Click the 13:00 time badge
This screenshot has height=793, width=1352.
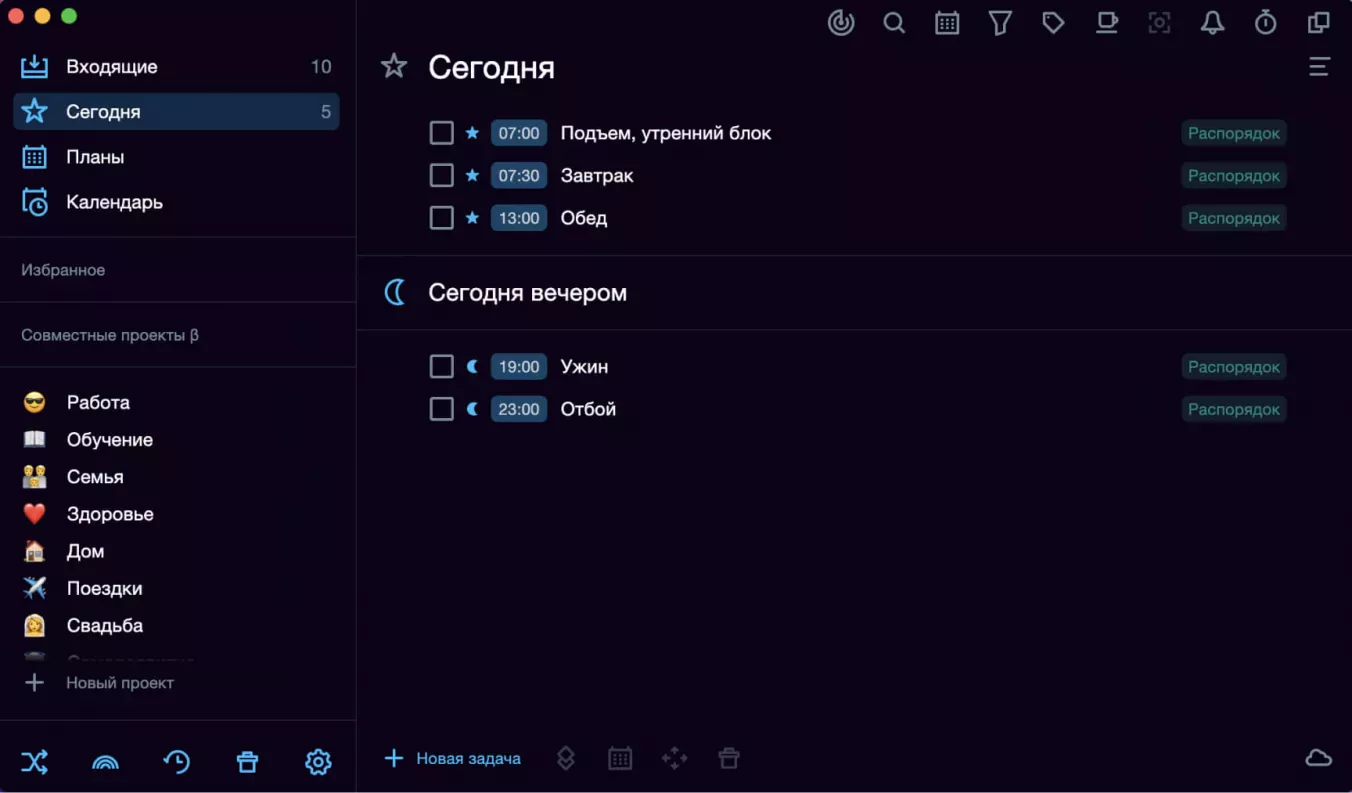pos(519,218)
